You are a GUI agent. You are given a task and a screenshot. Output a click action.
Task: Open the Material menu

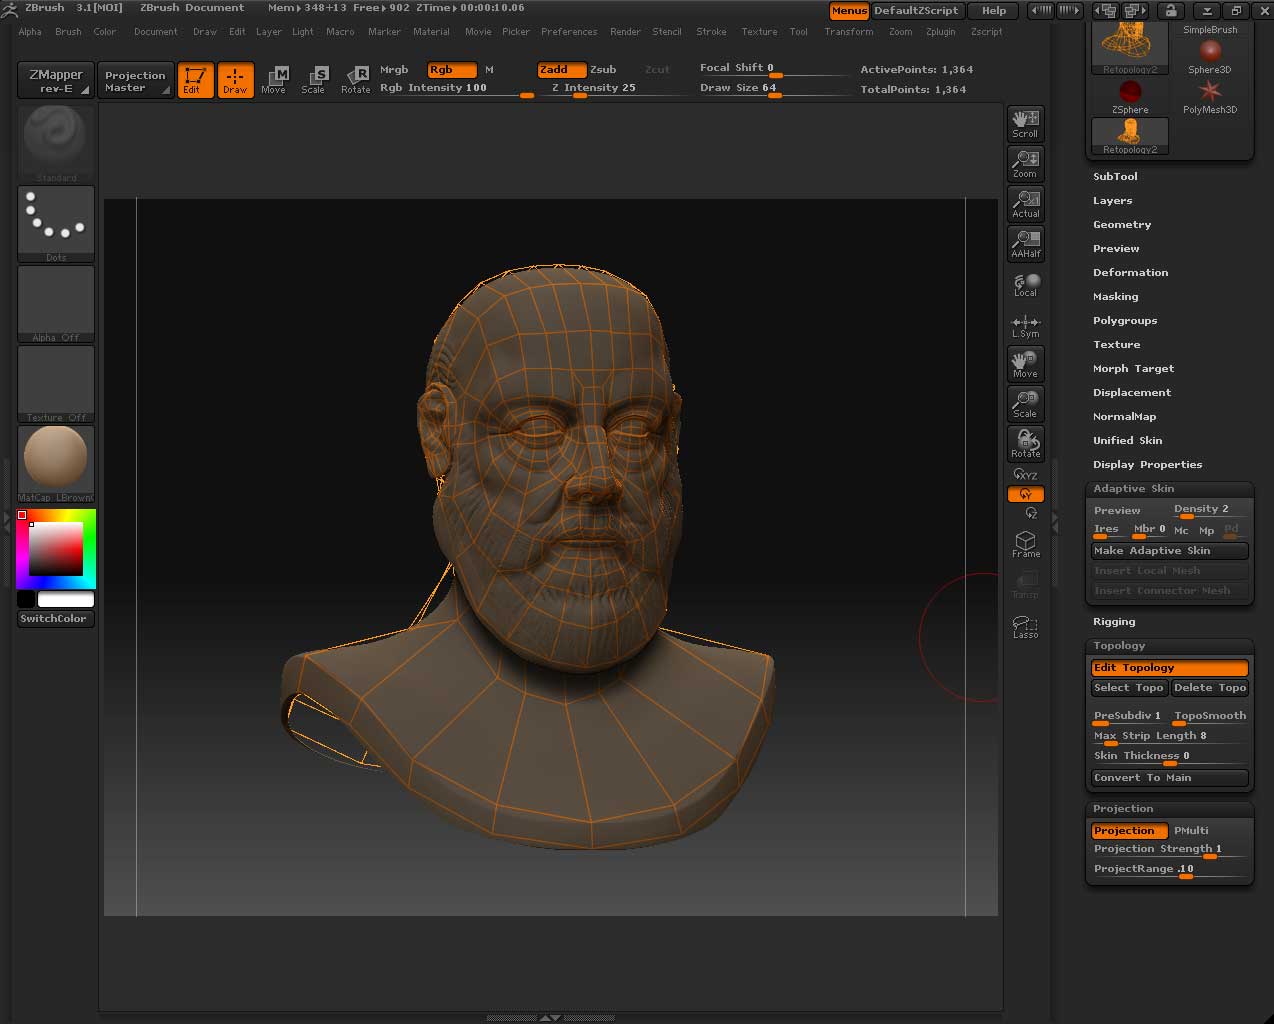coord(431,31)
